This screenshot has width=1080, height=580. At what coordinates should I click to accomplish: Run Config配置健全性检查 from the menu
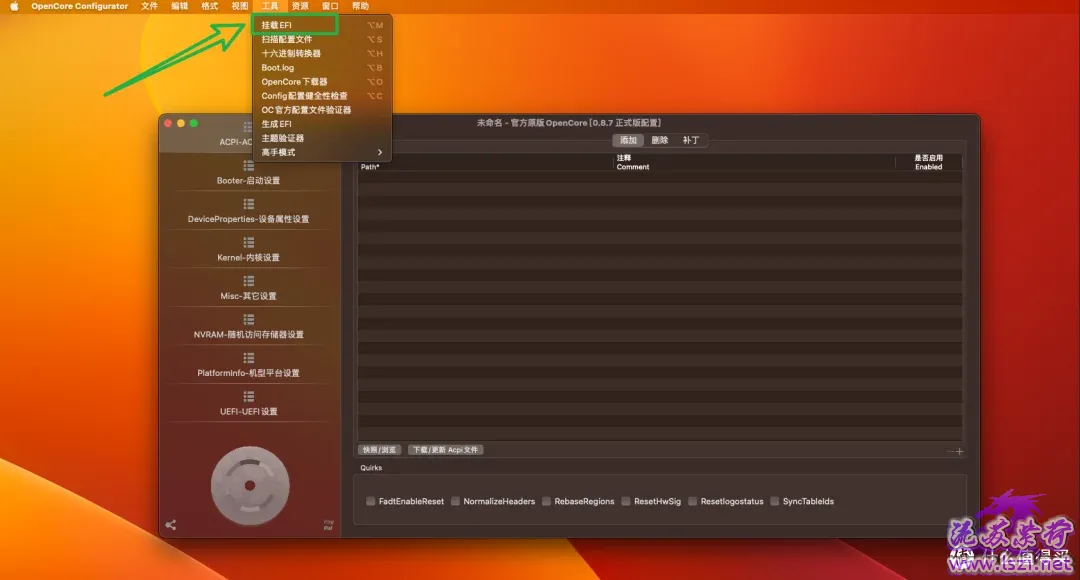(x=322, y=96)
